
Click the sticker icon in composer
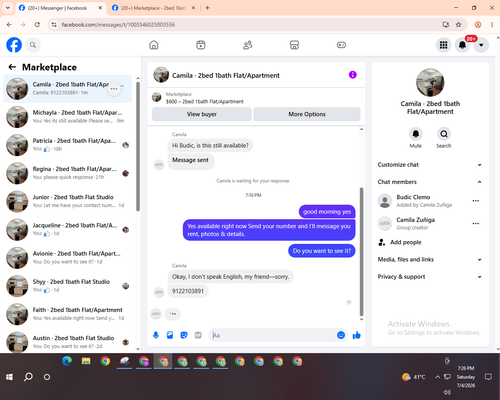pyautogui.click(x=184, y=335)
